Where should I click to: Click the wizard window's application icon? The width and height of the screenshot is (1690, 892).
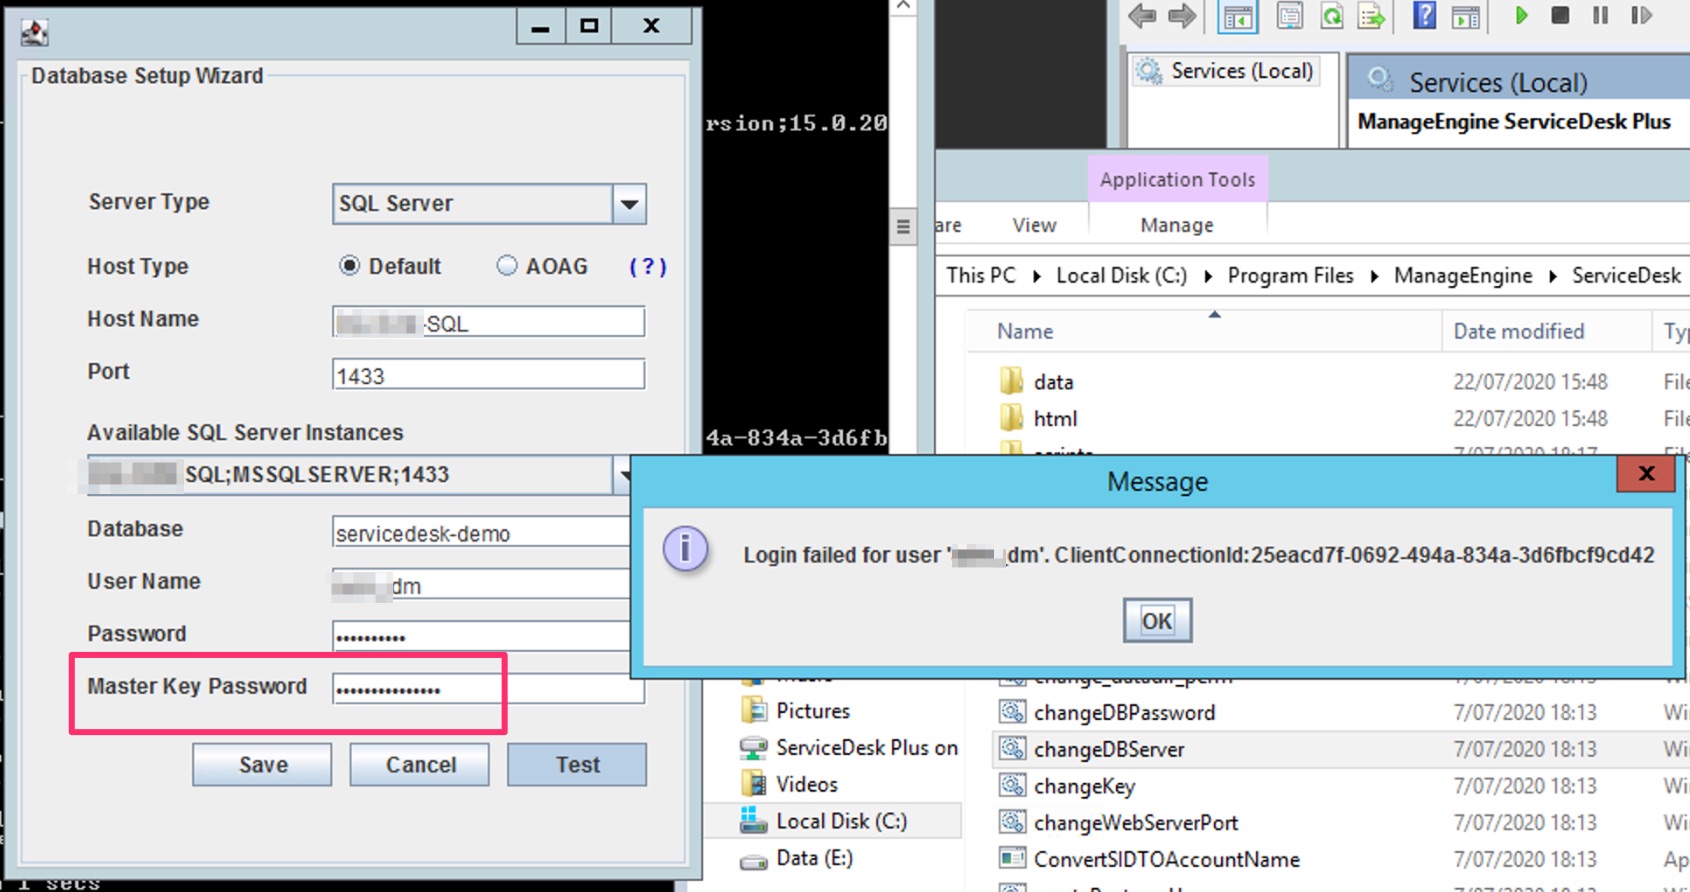click(x=35, y=32)
